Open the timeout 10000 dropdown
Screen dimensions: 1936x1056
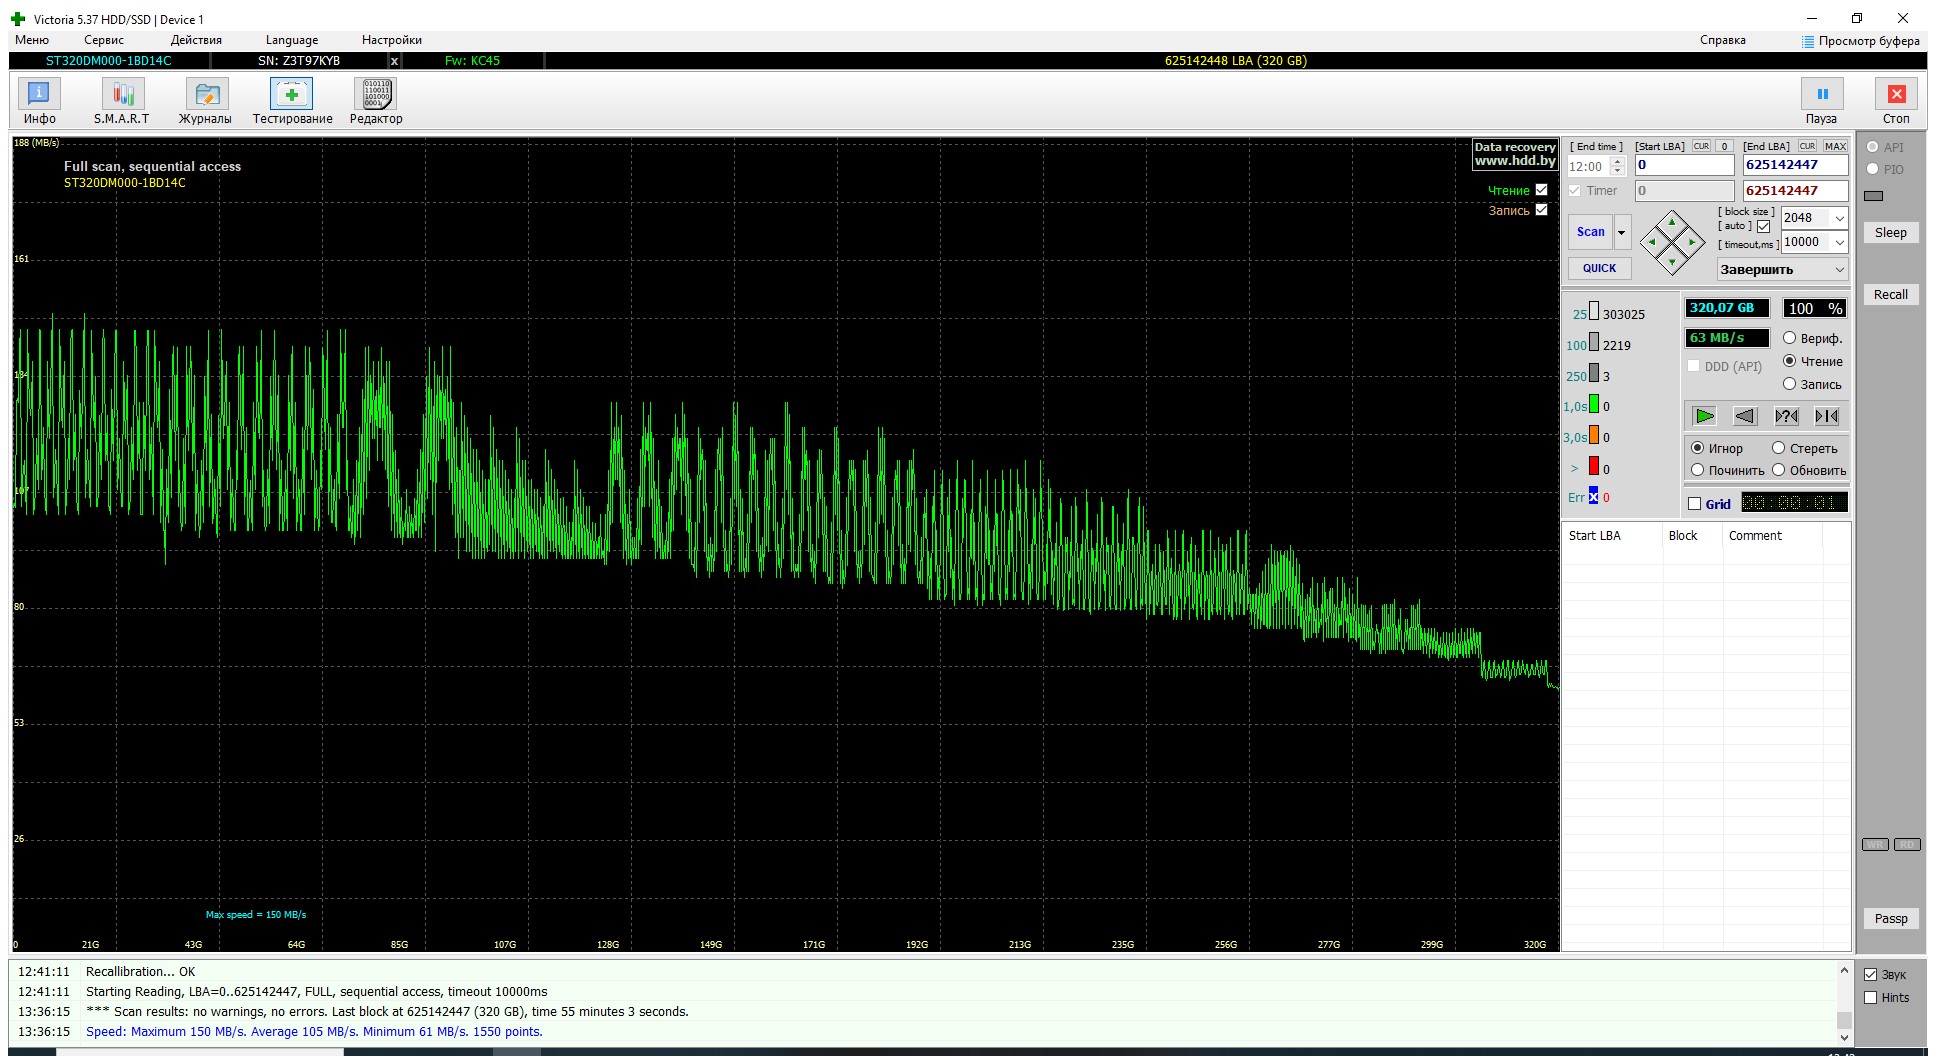1839,242
